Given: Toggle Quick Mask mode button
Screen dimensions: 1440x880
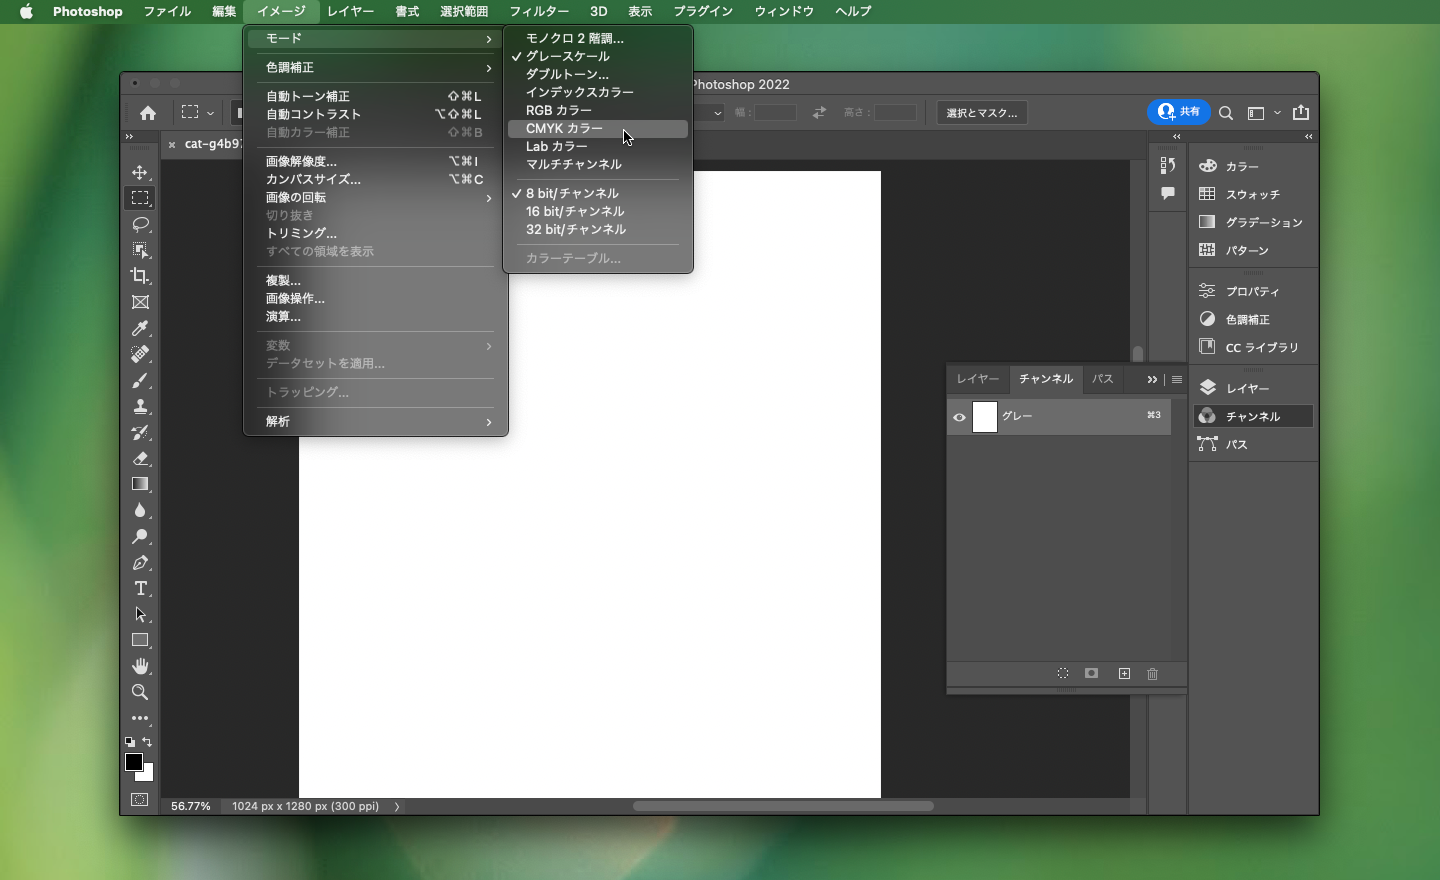Looking at the screenshot, I should click(140, 800).
